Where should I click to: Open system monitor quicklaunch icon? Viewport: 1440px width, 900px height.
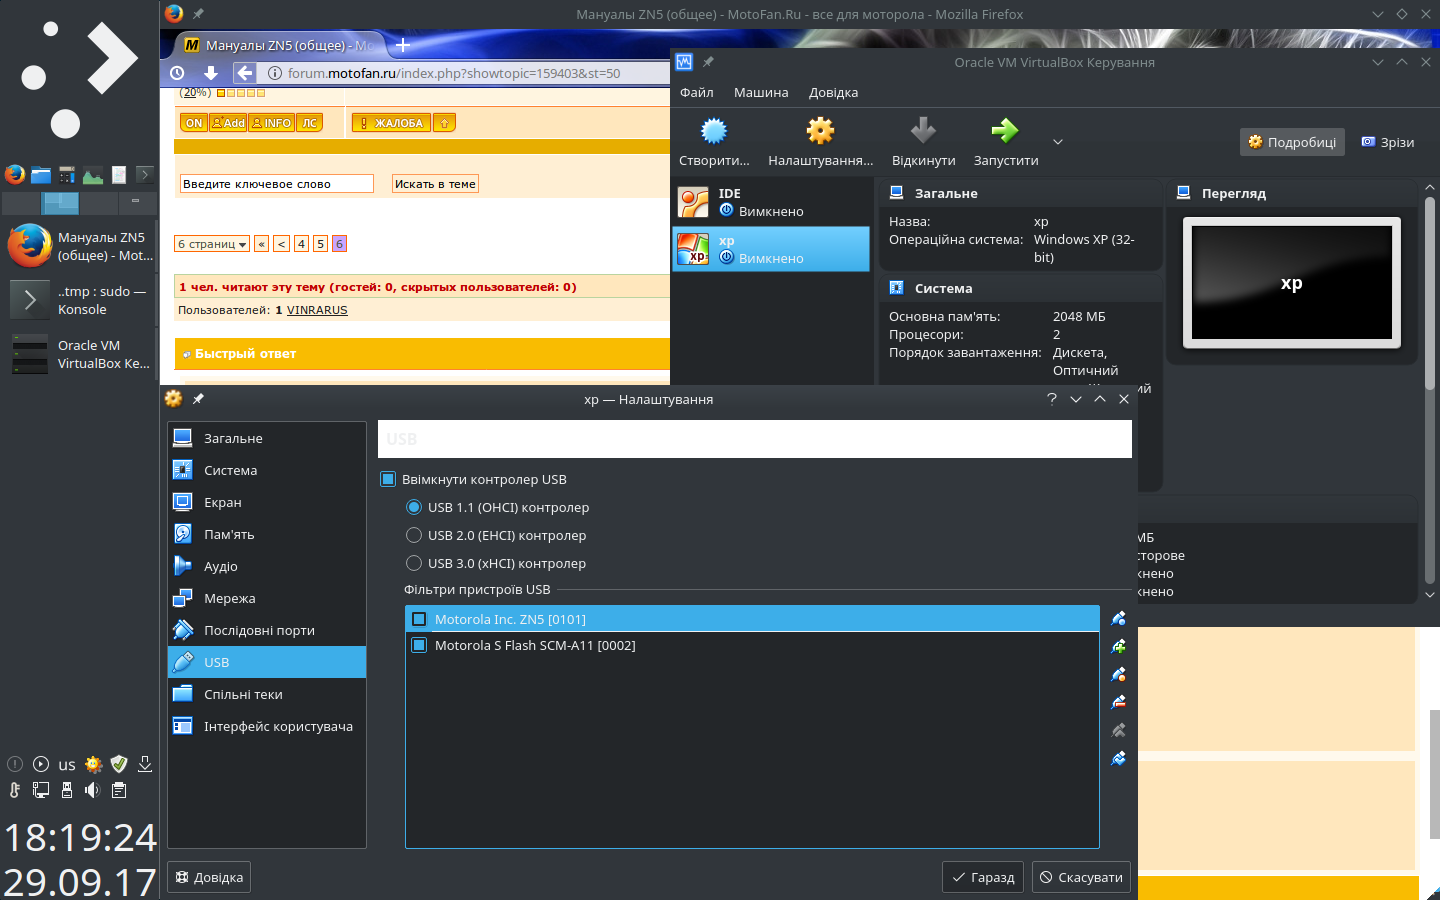(x=93, y=174)
